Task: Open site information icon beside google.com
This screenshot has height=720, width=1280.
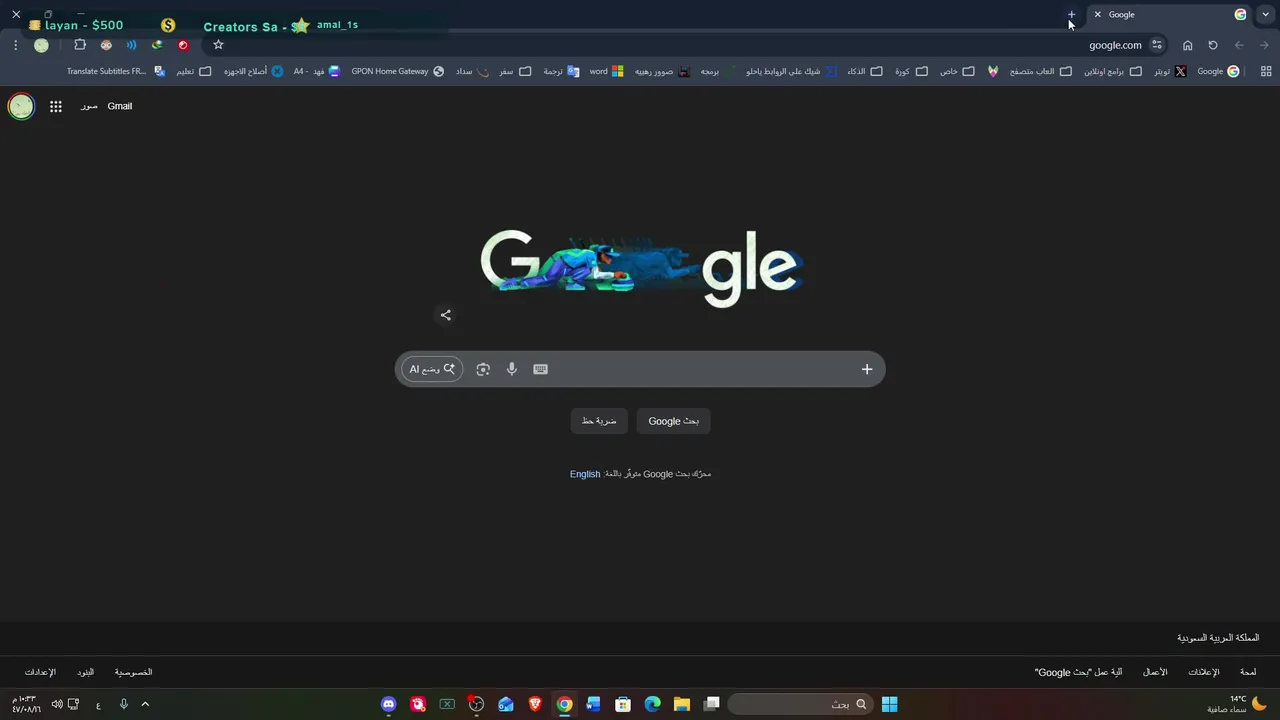Action: pyautogui.click(x=1157, y=45)
